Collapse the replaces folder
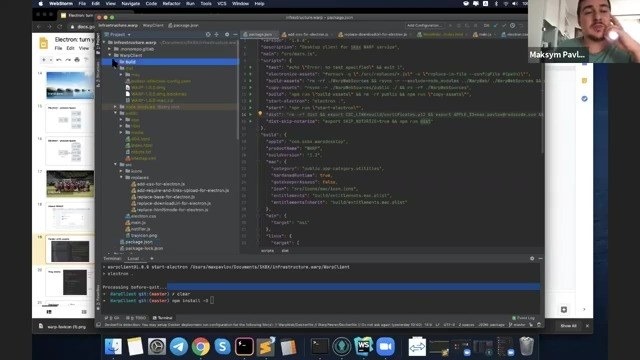The height and width of the screenshot is (360, 640). [x=121, y=178]
